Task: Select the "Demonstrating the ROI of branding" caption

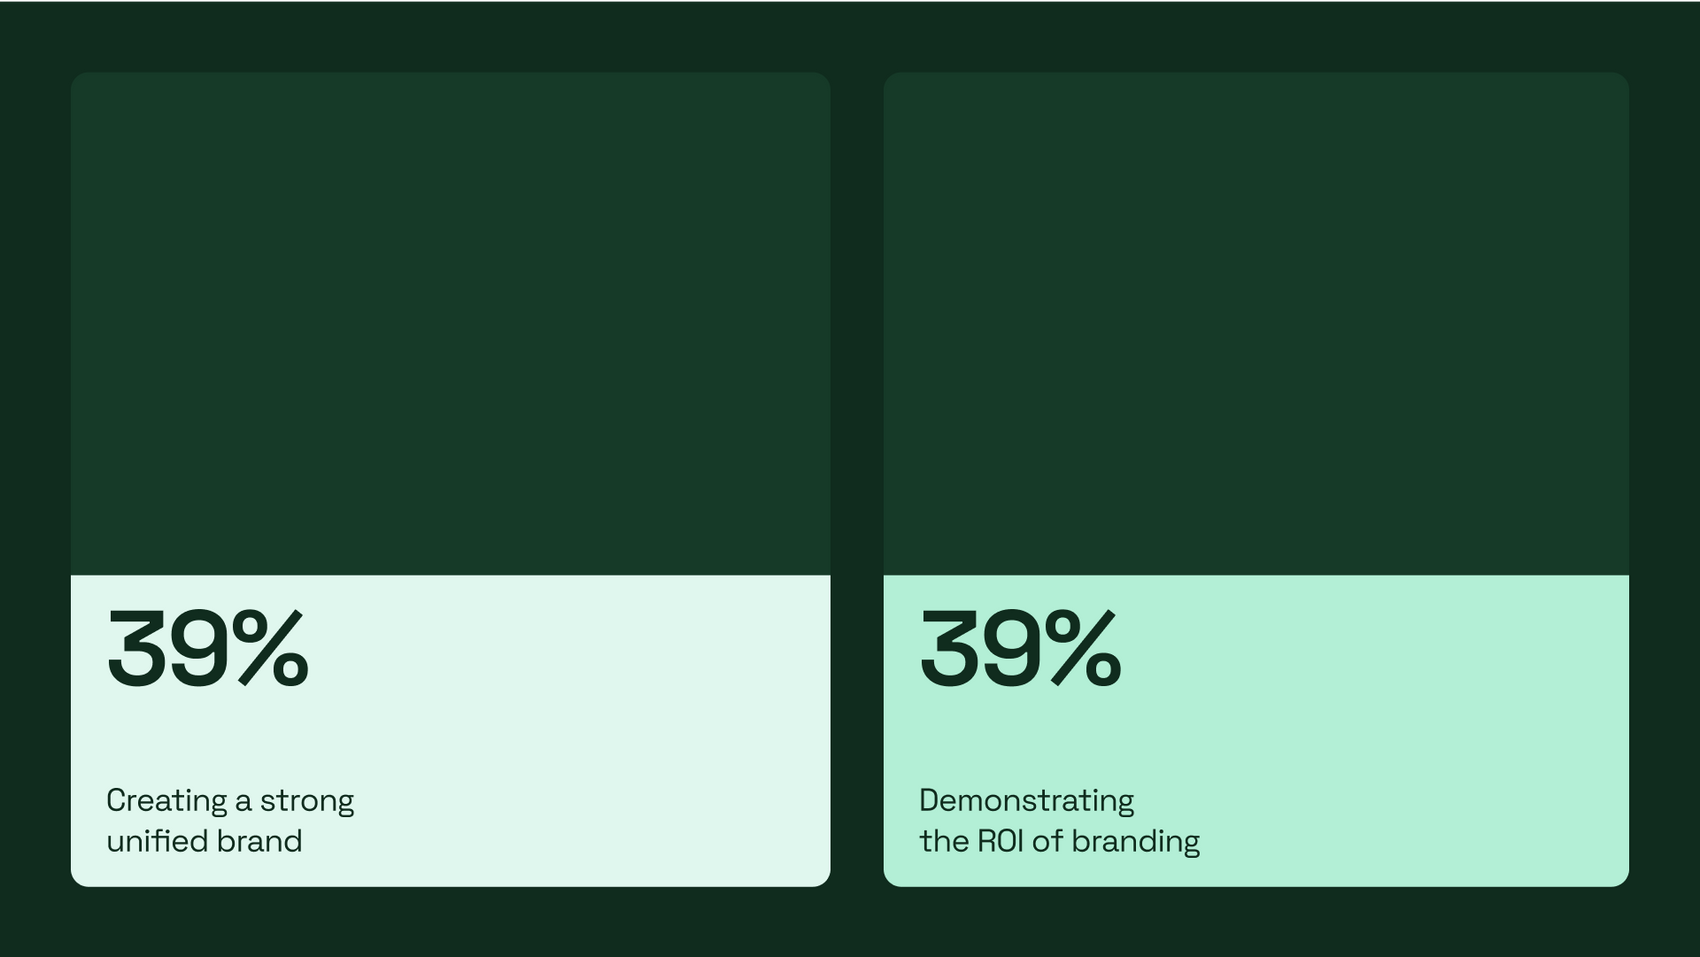Action: coord(1059,820)
